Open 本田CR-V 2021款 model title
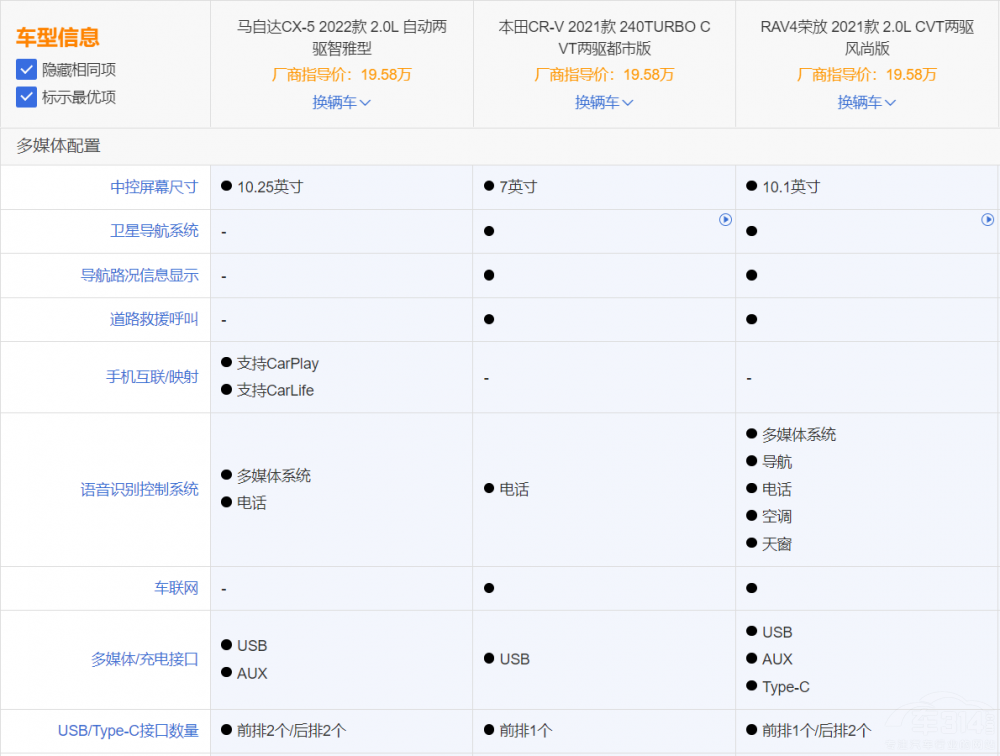This screenshot has width=1000, height=756. 604,37
